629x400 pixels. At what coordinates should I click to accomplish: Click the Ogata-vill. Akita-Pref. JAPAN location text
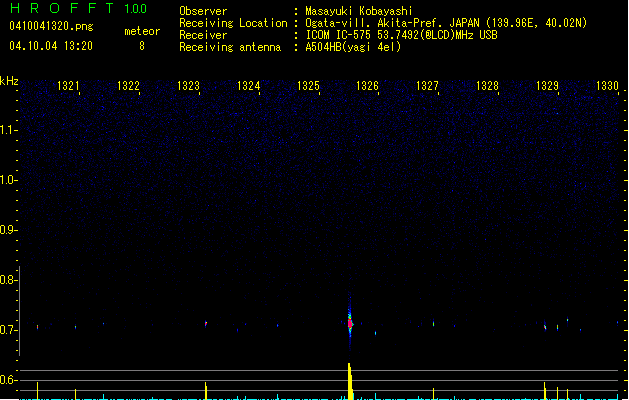[x=446, y=23]
